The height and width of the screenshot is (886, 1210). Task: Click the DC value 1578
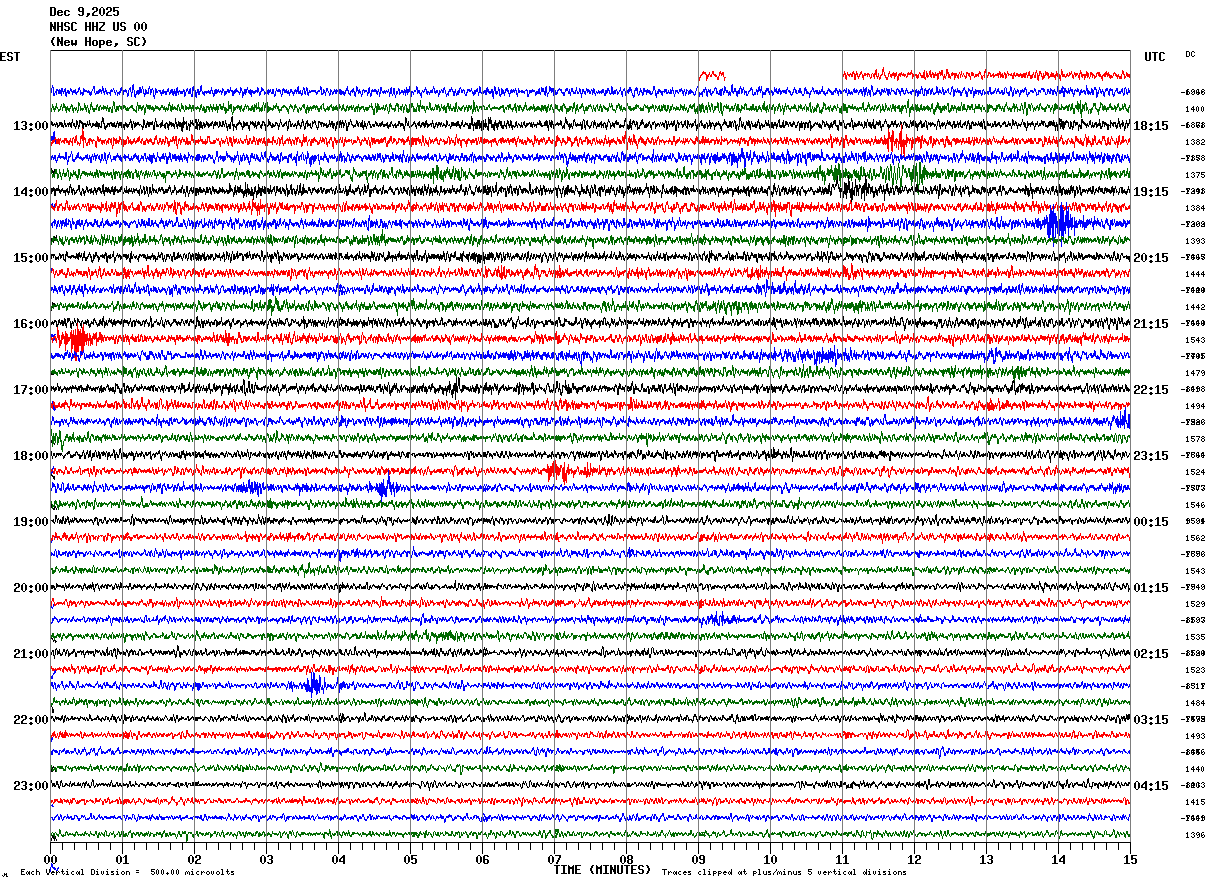coord(1195,439)
